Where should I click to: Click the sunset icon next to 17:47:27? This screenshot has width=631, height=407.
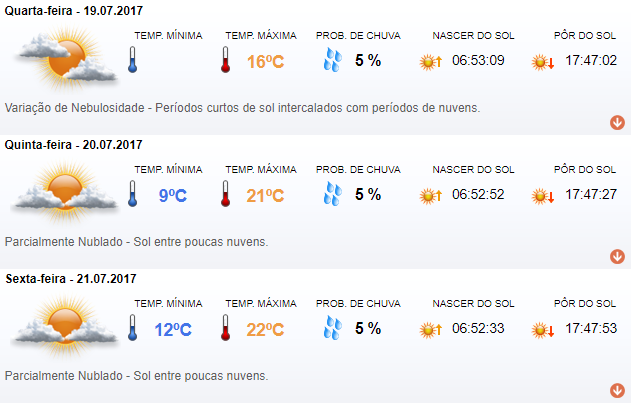tap(543, 196)
